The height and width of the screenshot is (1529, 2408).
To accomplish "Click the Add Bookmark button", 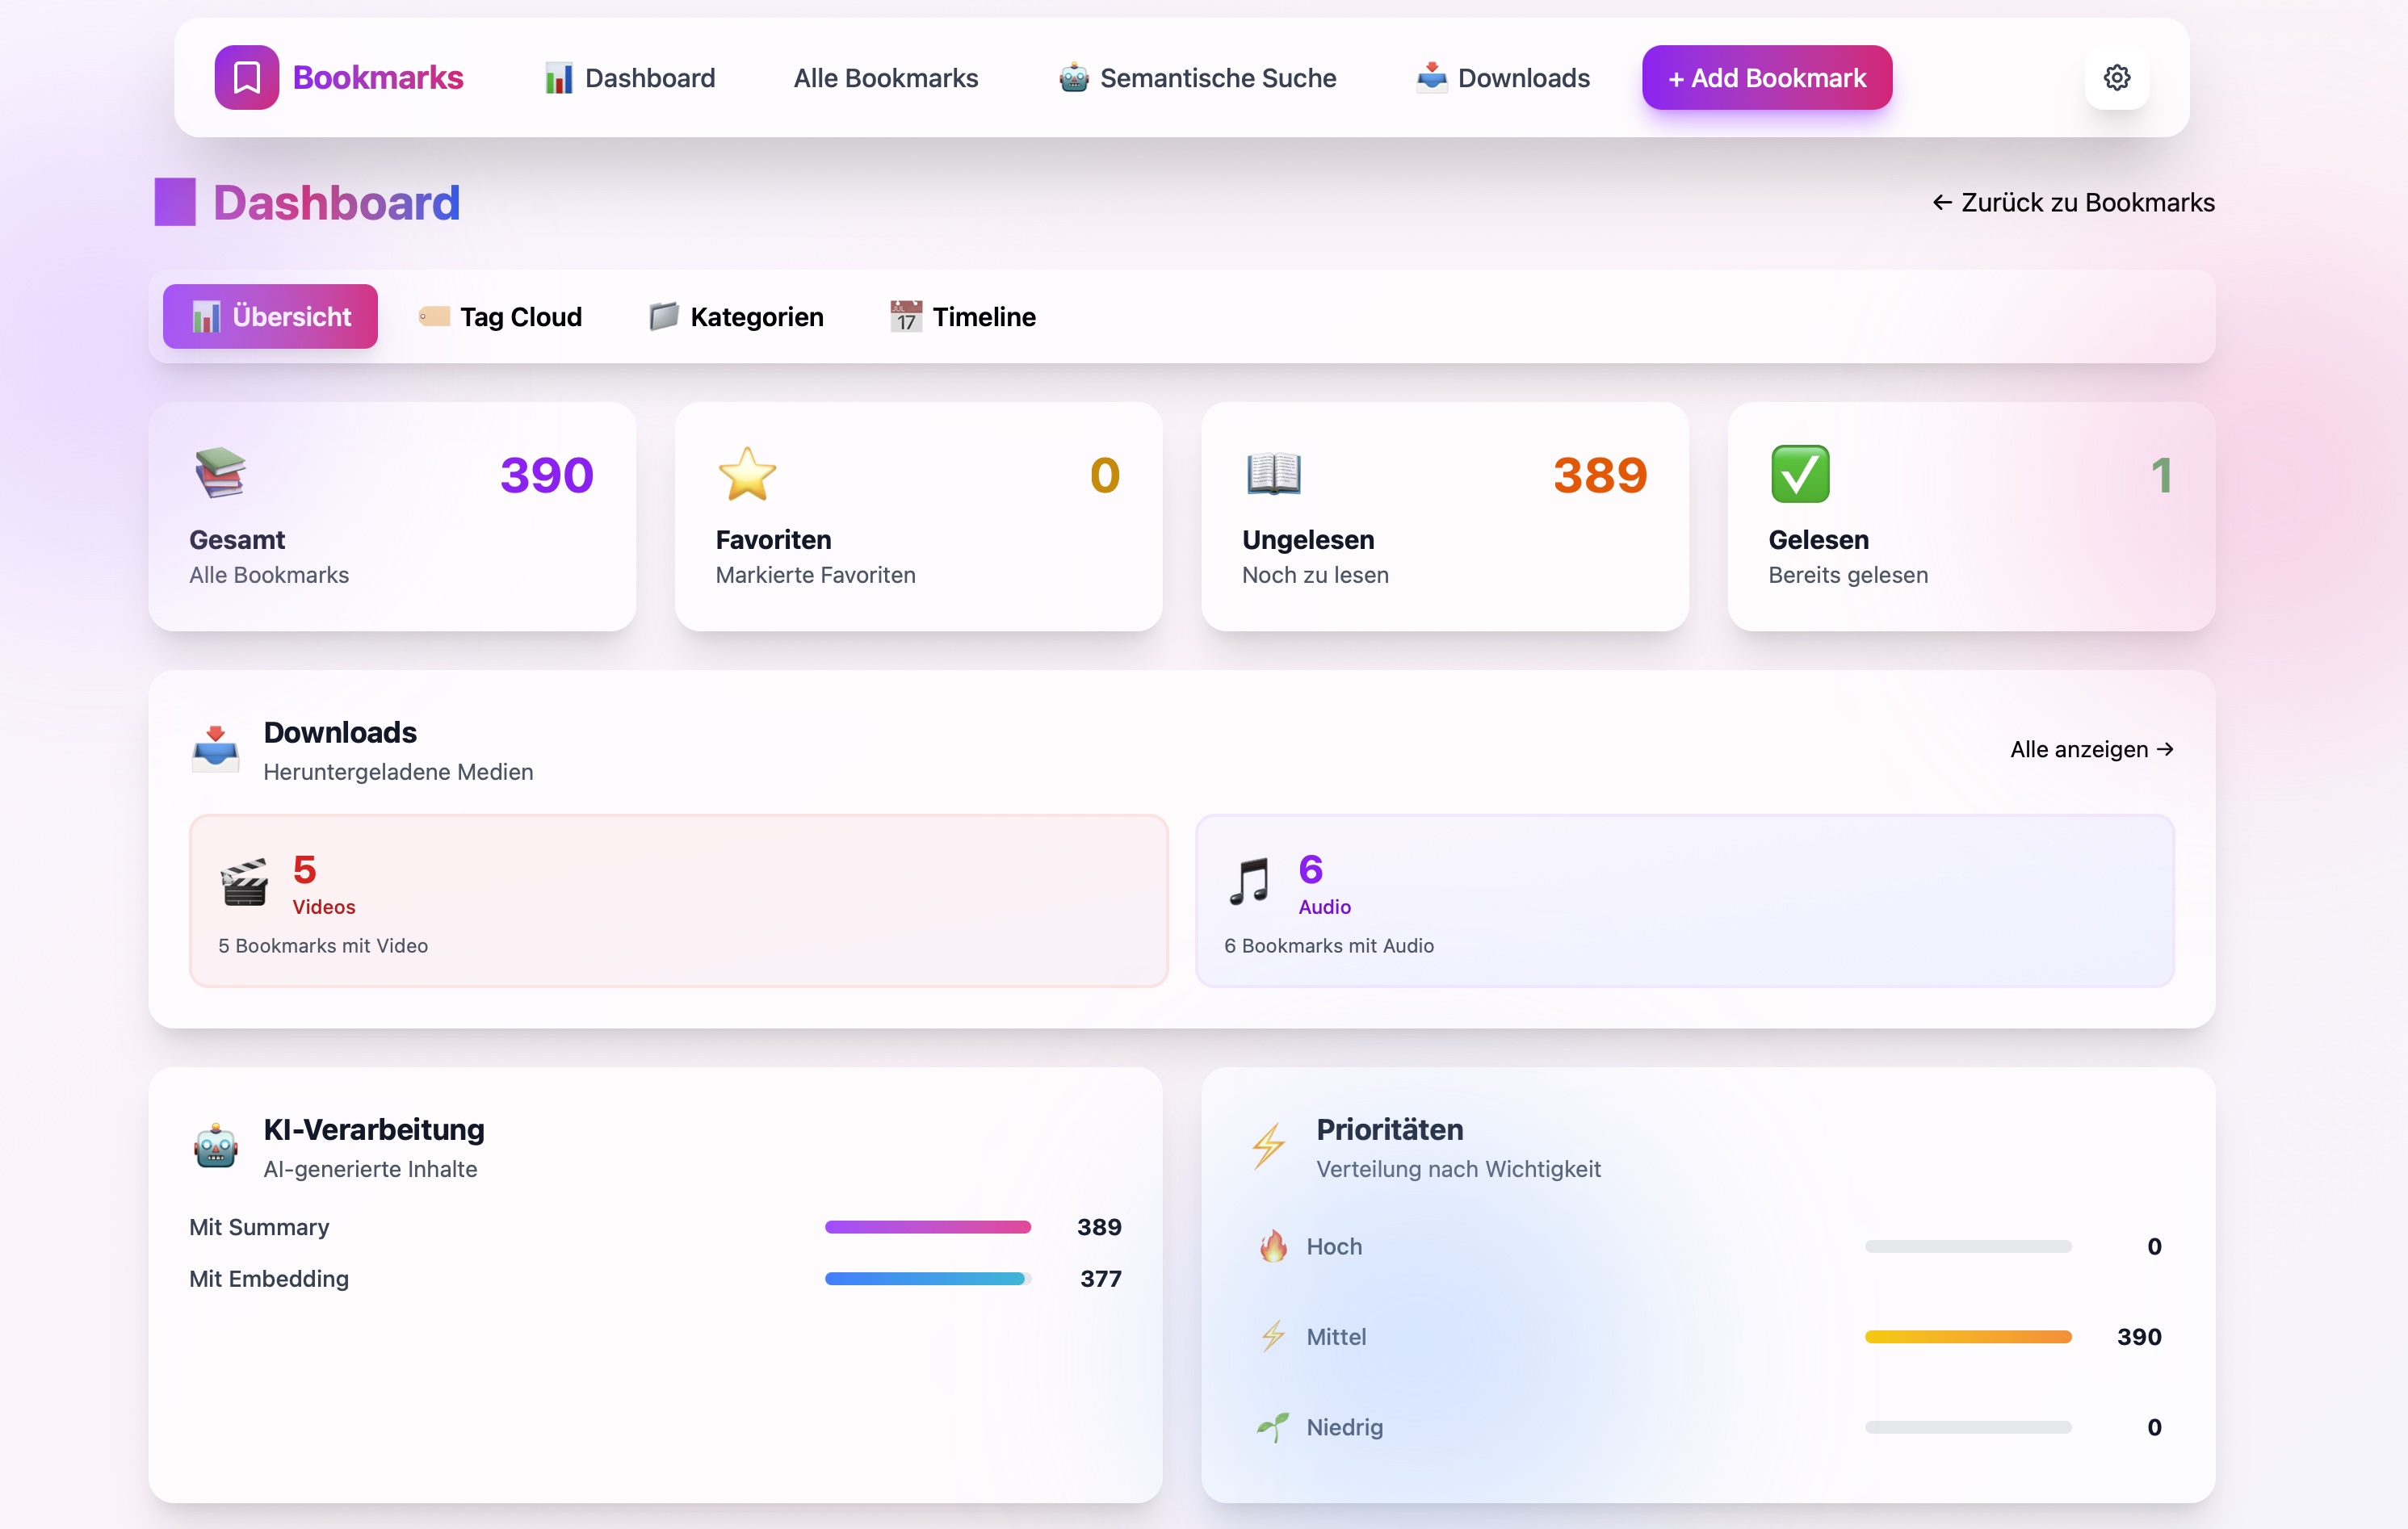I will pyautogui.click(x=1766, y=77).
